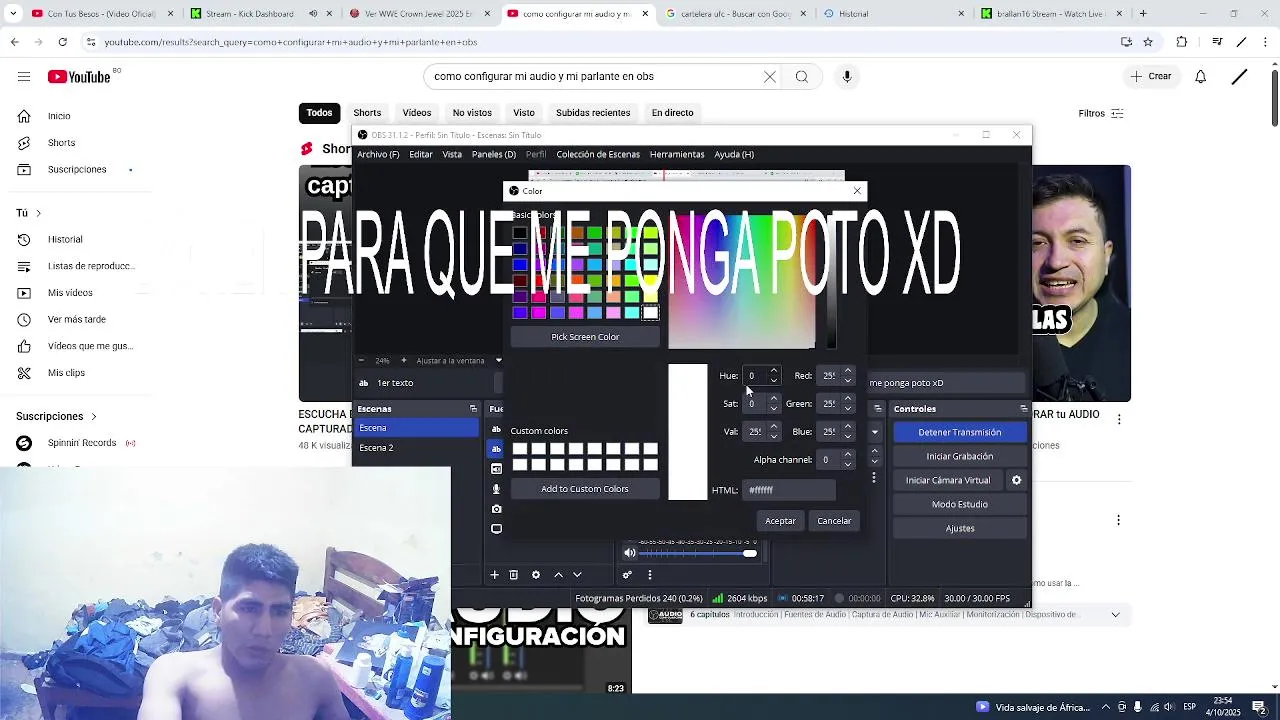The height and width of the screenshot is (720, 1280).
Task: Confirm color with Aceptar
Action: 780,521
